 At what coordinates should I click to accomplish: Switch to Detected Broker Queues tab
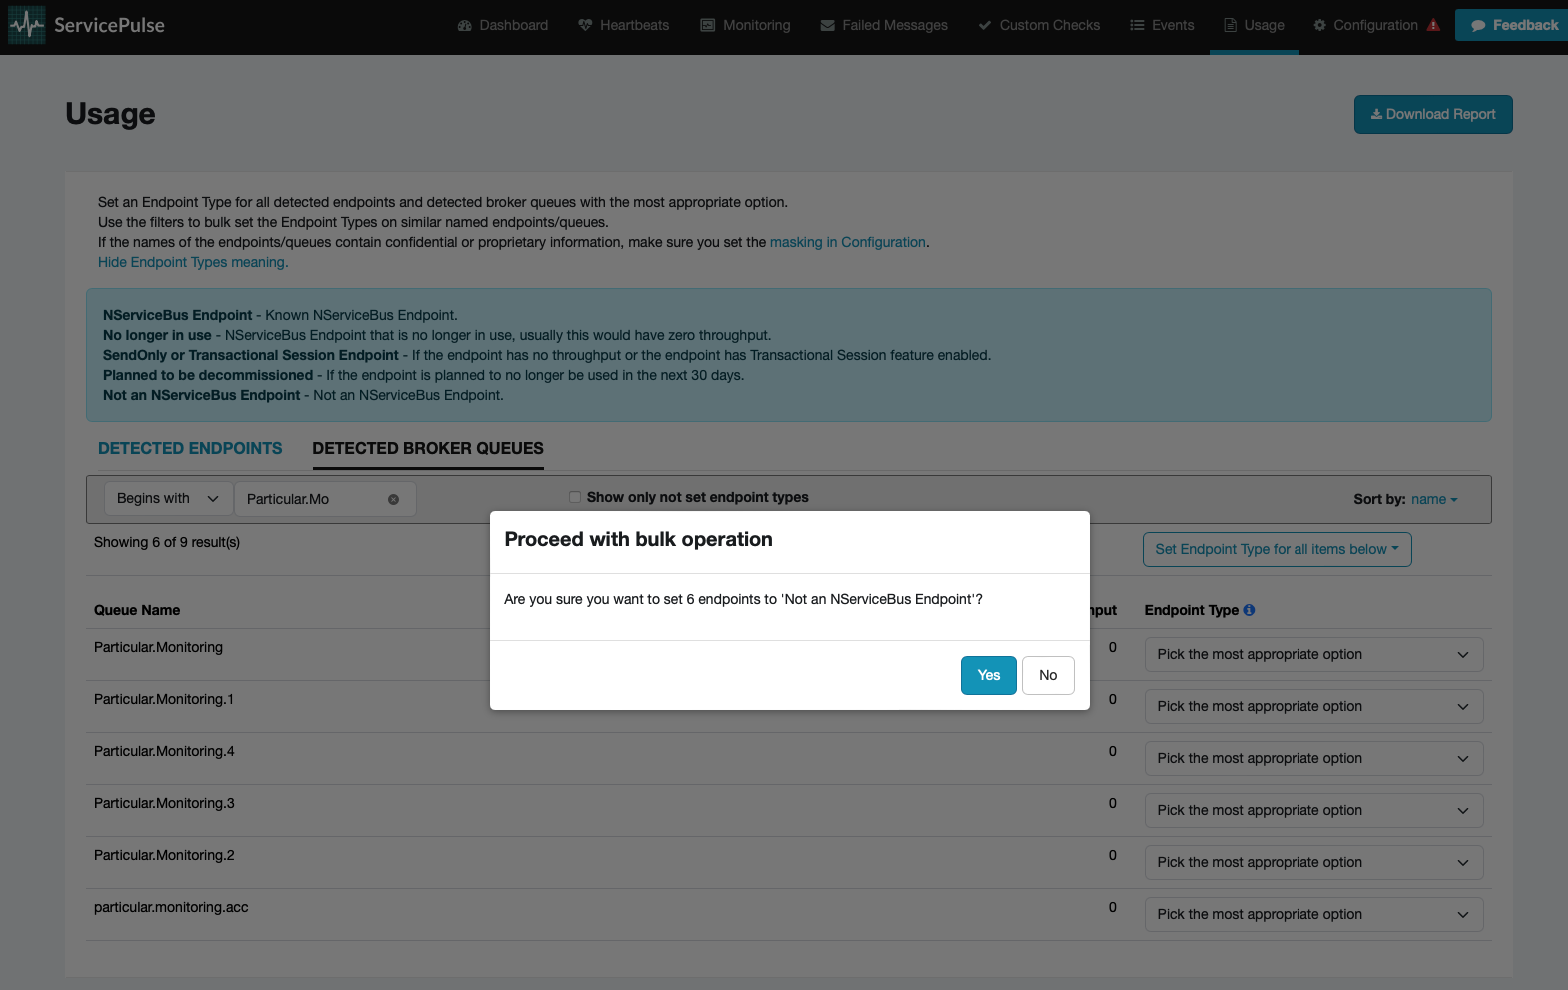point(428,448)
